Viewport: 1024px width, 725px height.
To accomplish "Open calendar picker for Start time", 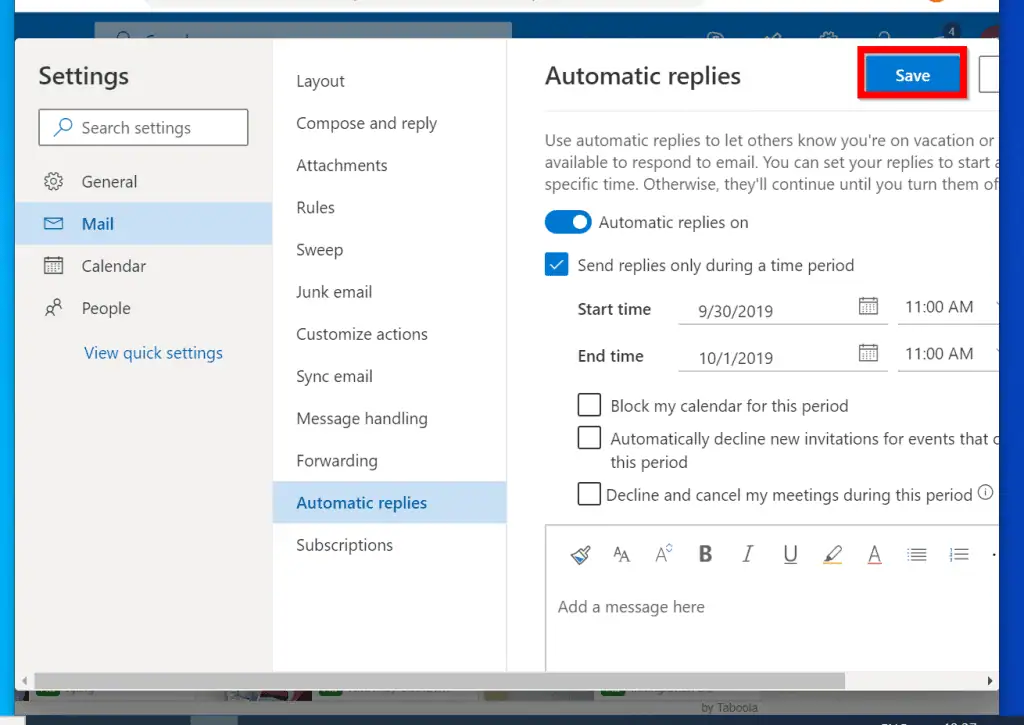I will tap(868, 307).
